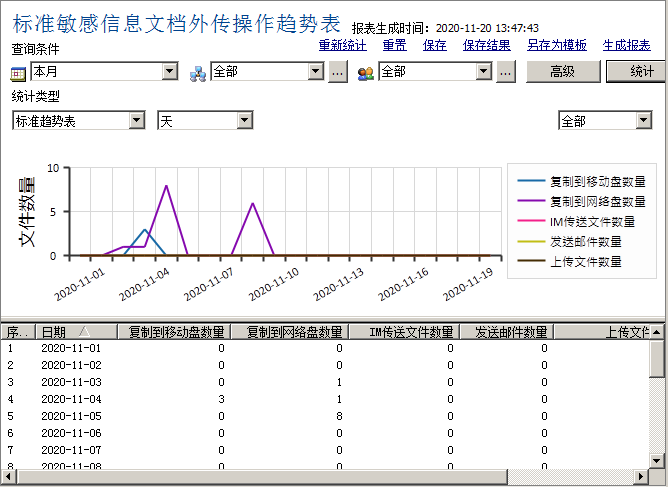Click the table horizontal scrollbar right arrow
The height and width of the screenshot is (487, 668).
641,478
